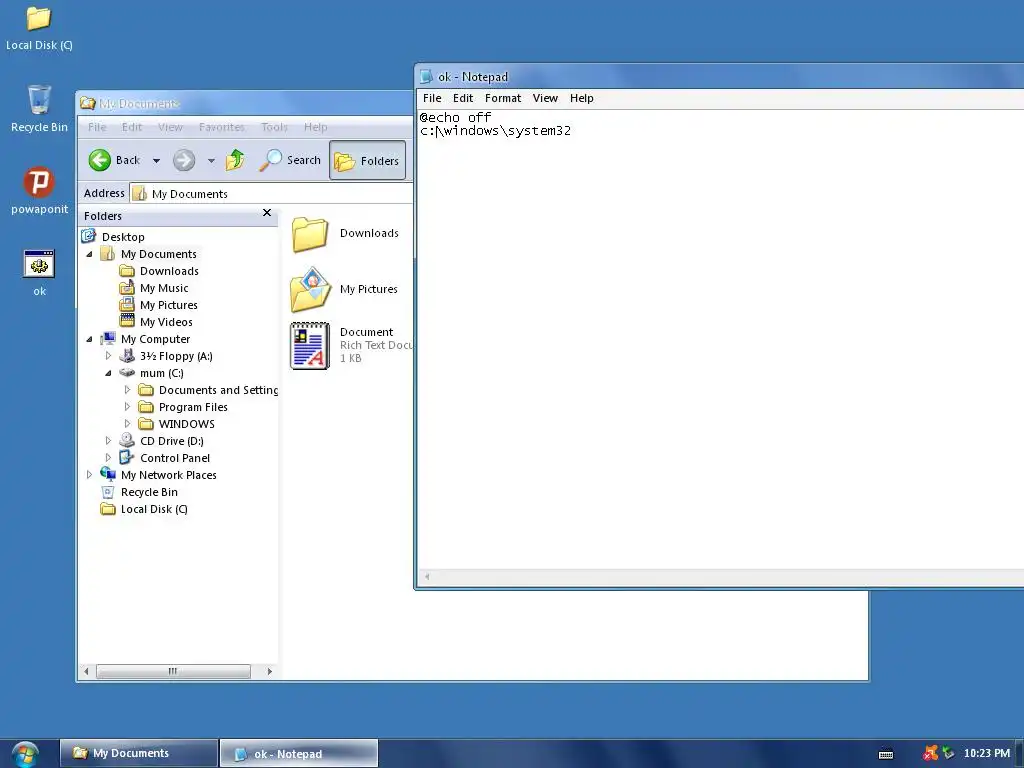Viewport: 1024px width, 768px height.
Task: Select the My Pictures folder icon in file pane
Action: 310,289
